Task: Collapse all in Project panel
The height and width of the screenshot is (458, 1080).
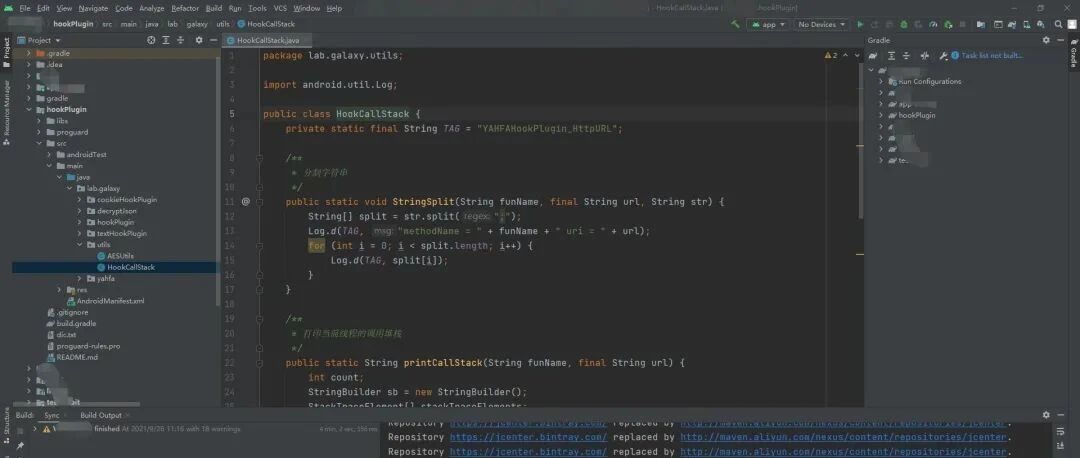Action: [180, 40]
